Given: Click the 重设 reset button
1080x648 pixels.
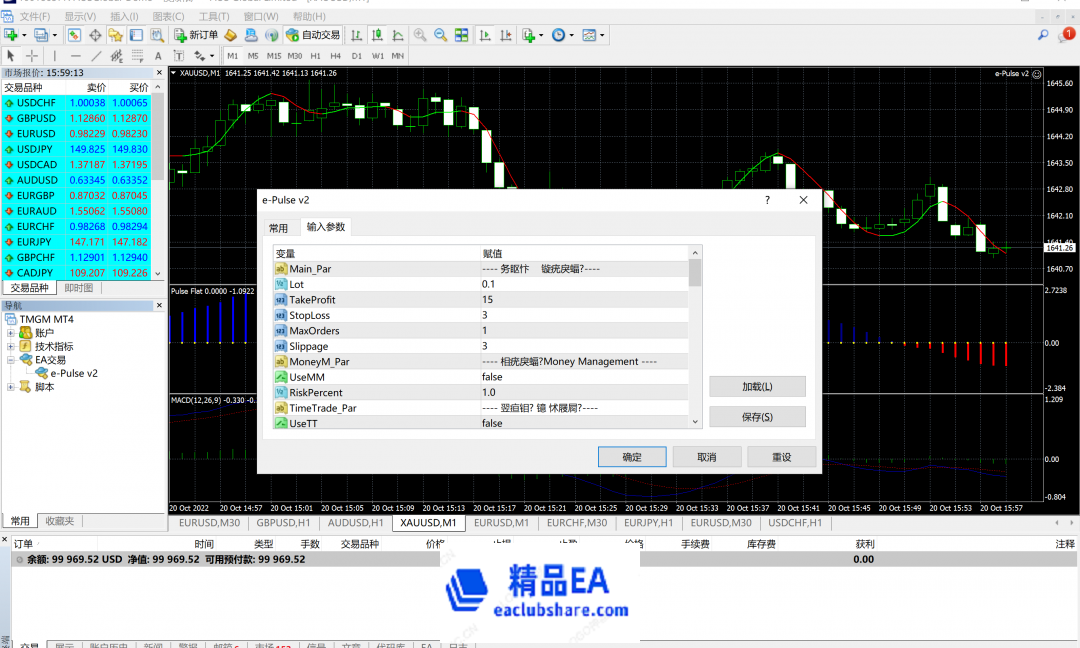Looking at the screenshot, I should (x=782, y=457).
